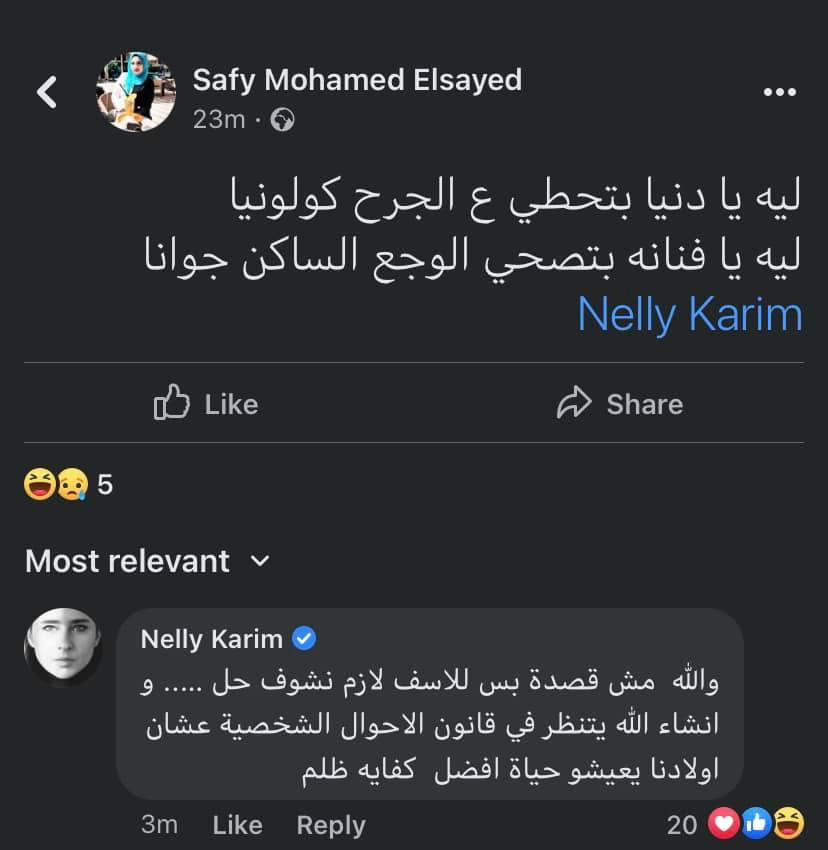828x850 pixels.
Task: Tap the Share arrow icon
Action: coord(575,403)
